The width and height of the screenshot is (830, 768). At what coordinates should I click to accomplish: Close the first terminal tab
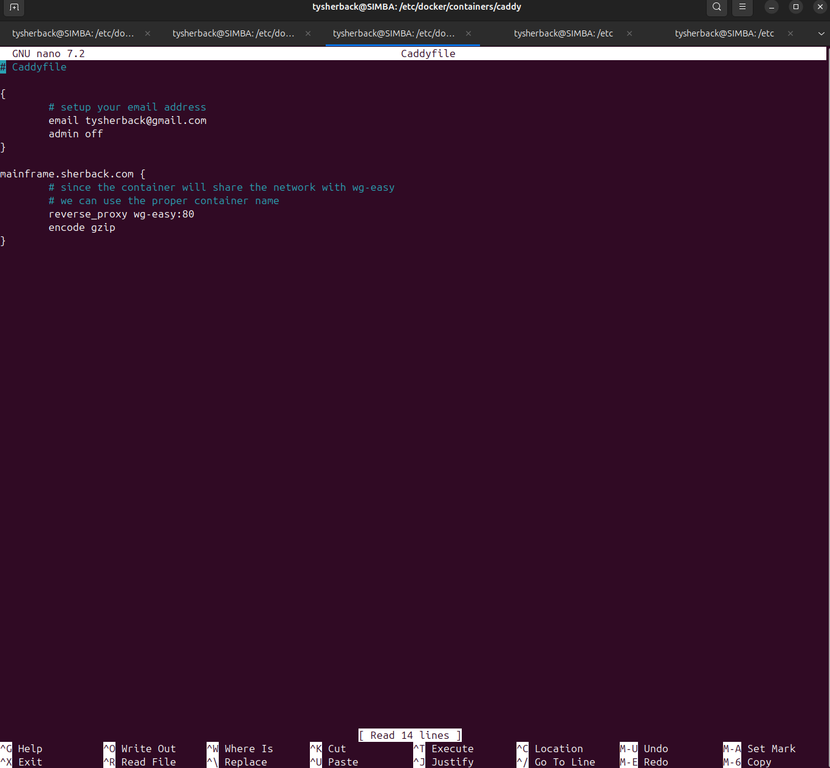[148, 33]
